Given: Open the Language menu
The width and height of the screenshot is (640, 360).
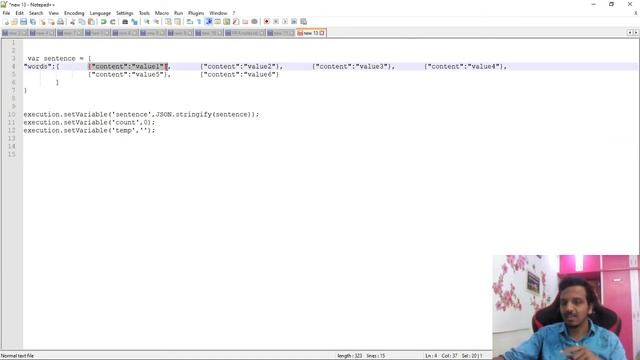Looking at the screenshot, I should click(x=100, y=13).
